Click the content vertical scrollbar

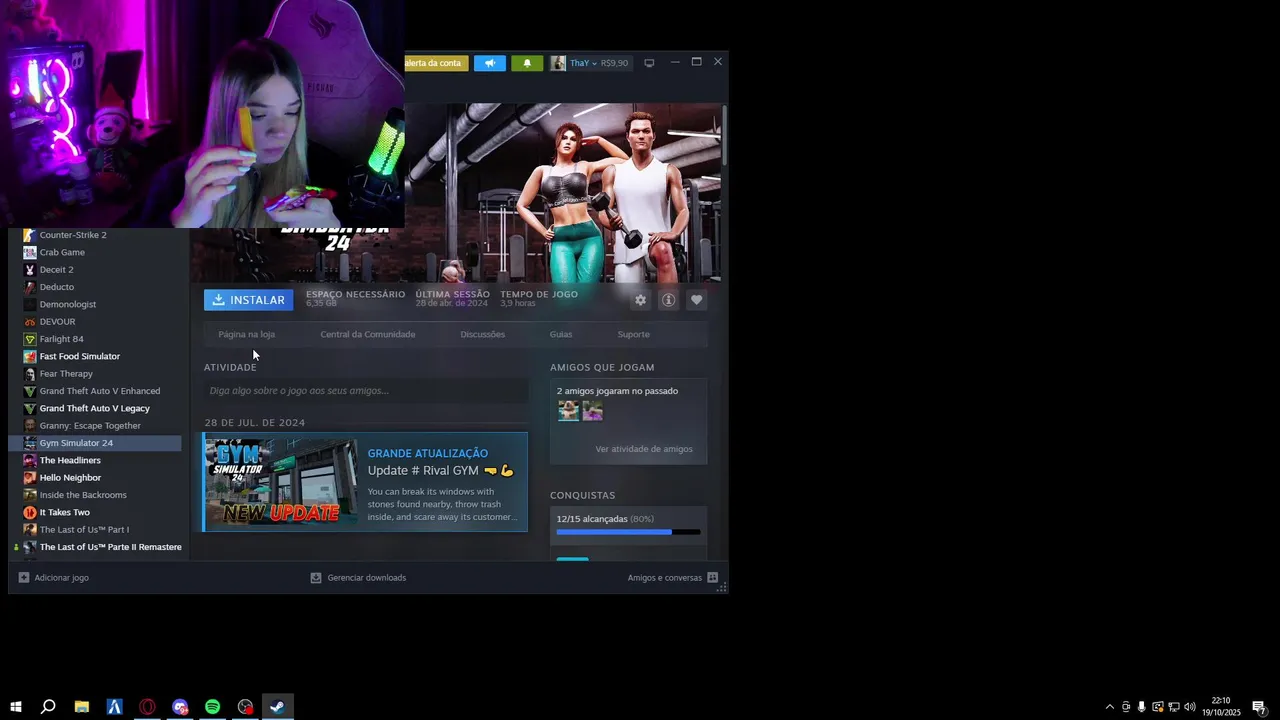[x=724, y=134]
